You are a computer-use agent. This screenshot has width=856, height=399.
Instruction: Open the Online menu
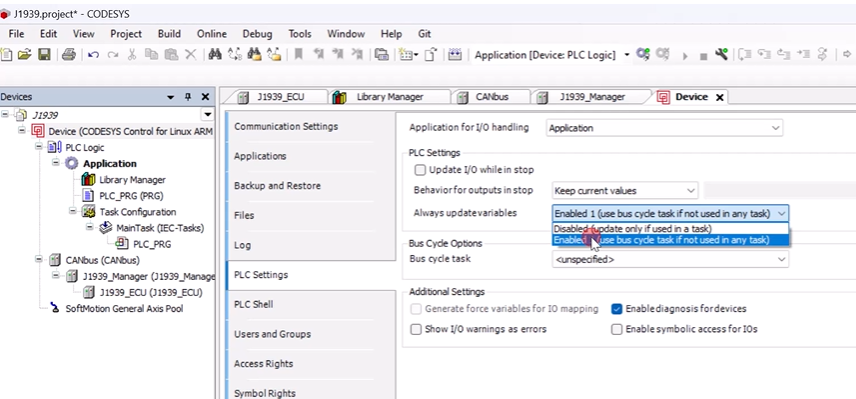(x=212, y=34)
